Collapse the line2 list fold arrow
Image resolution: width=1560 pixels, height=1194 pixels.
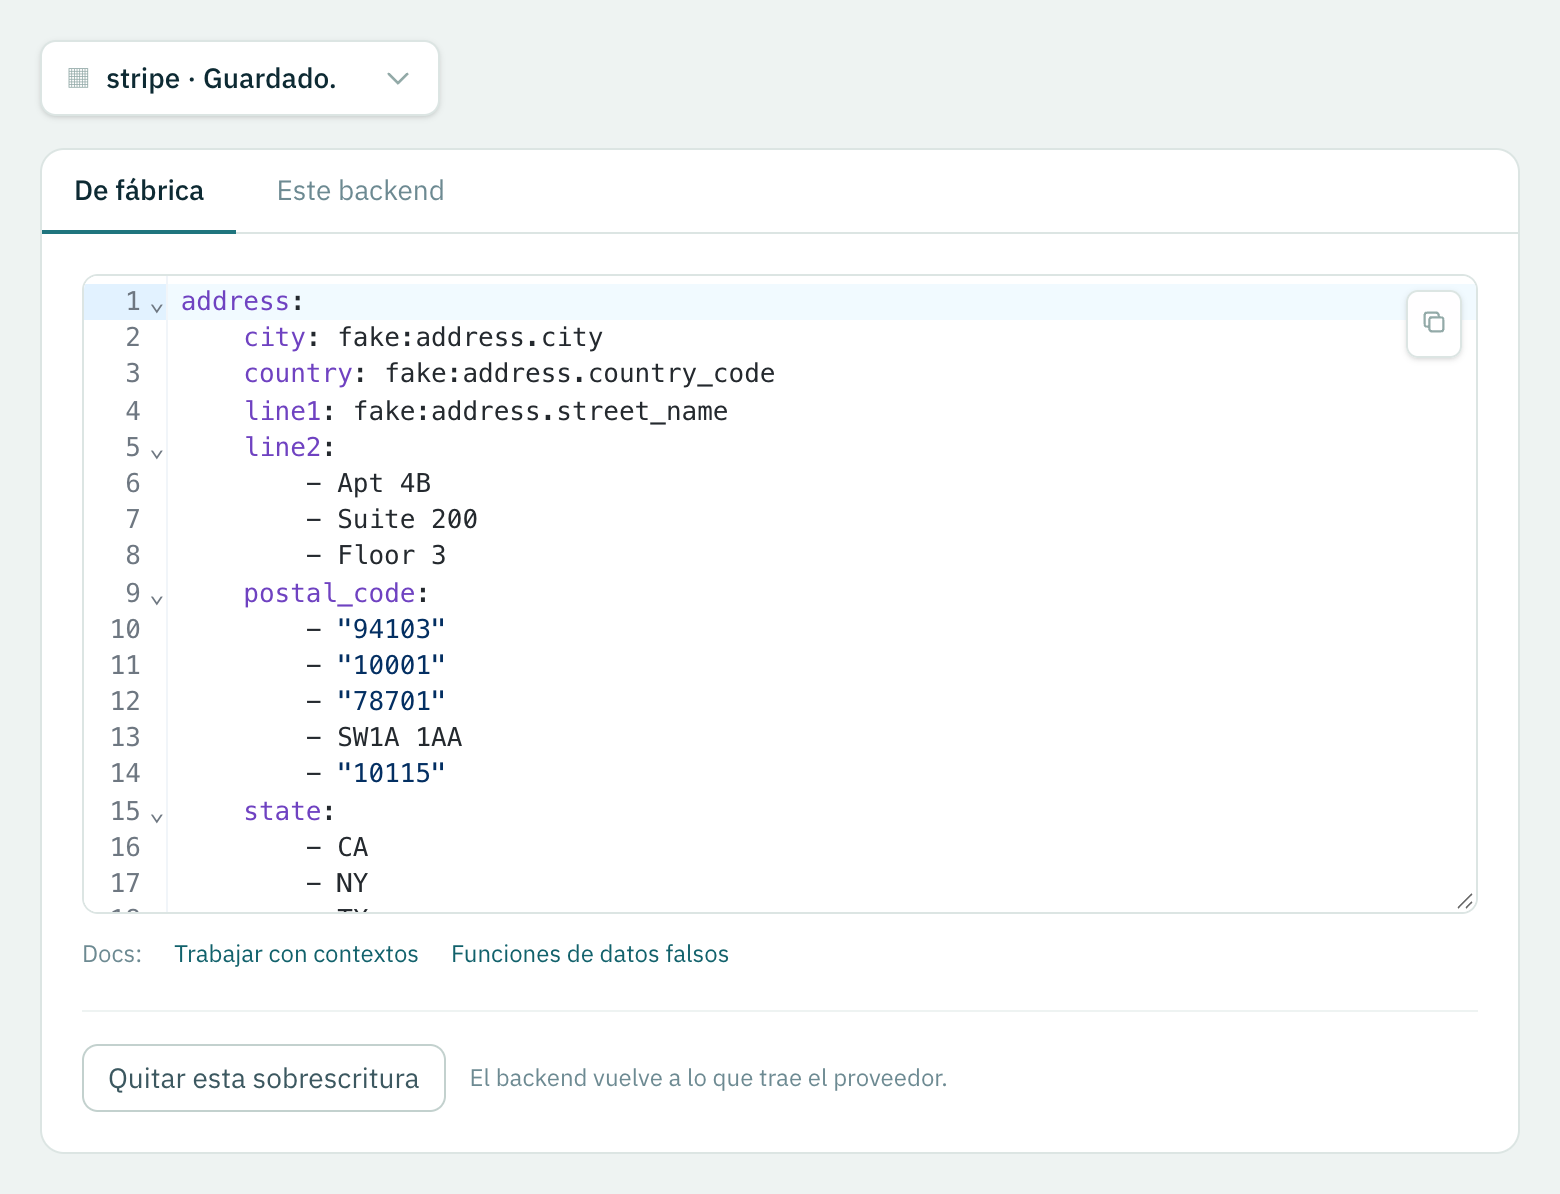[x=157, y=452]
